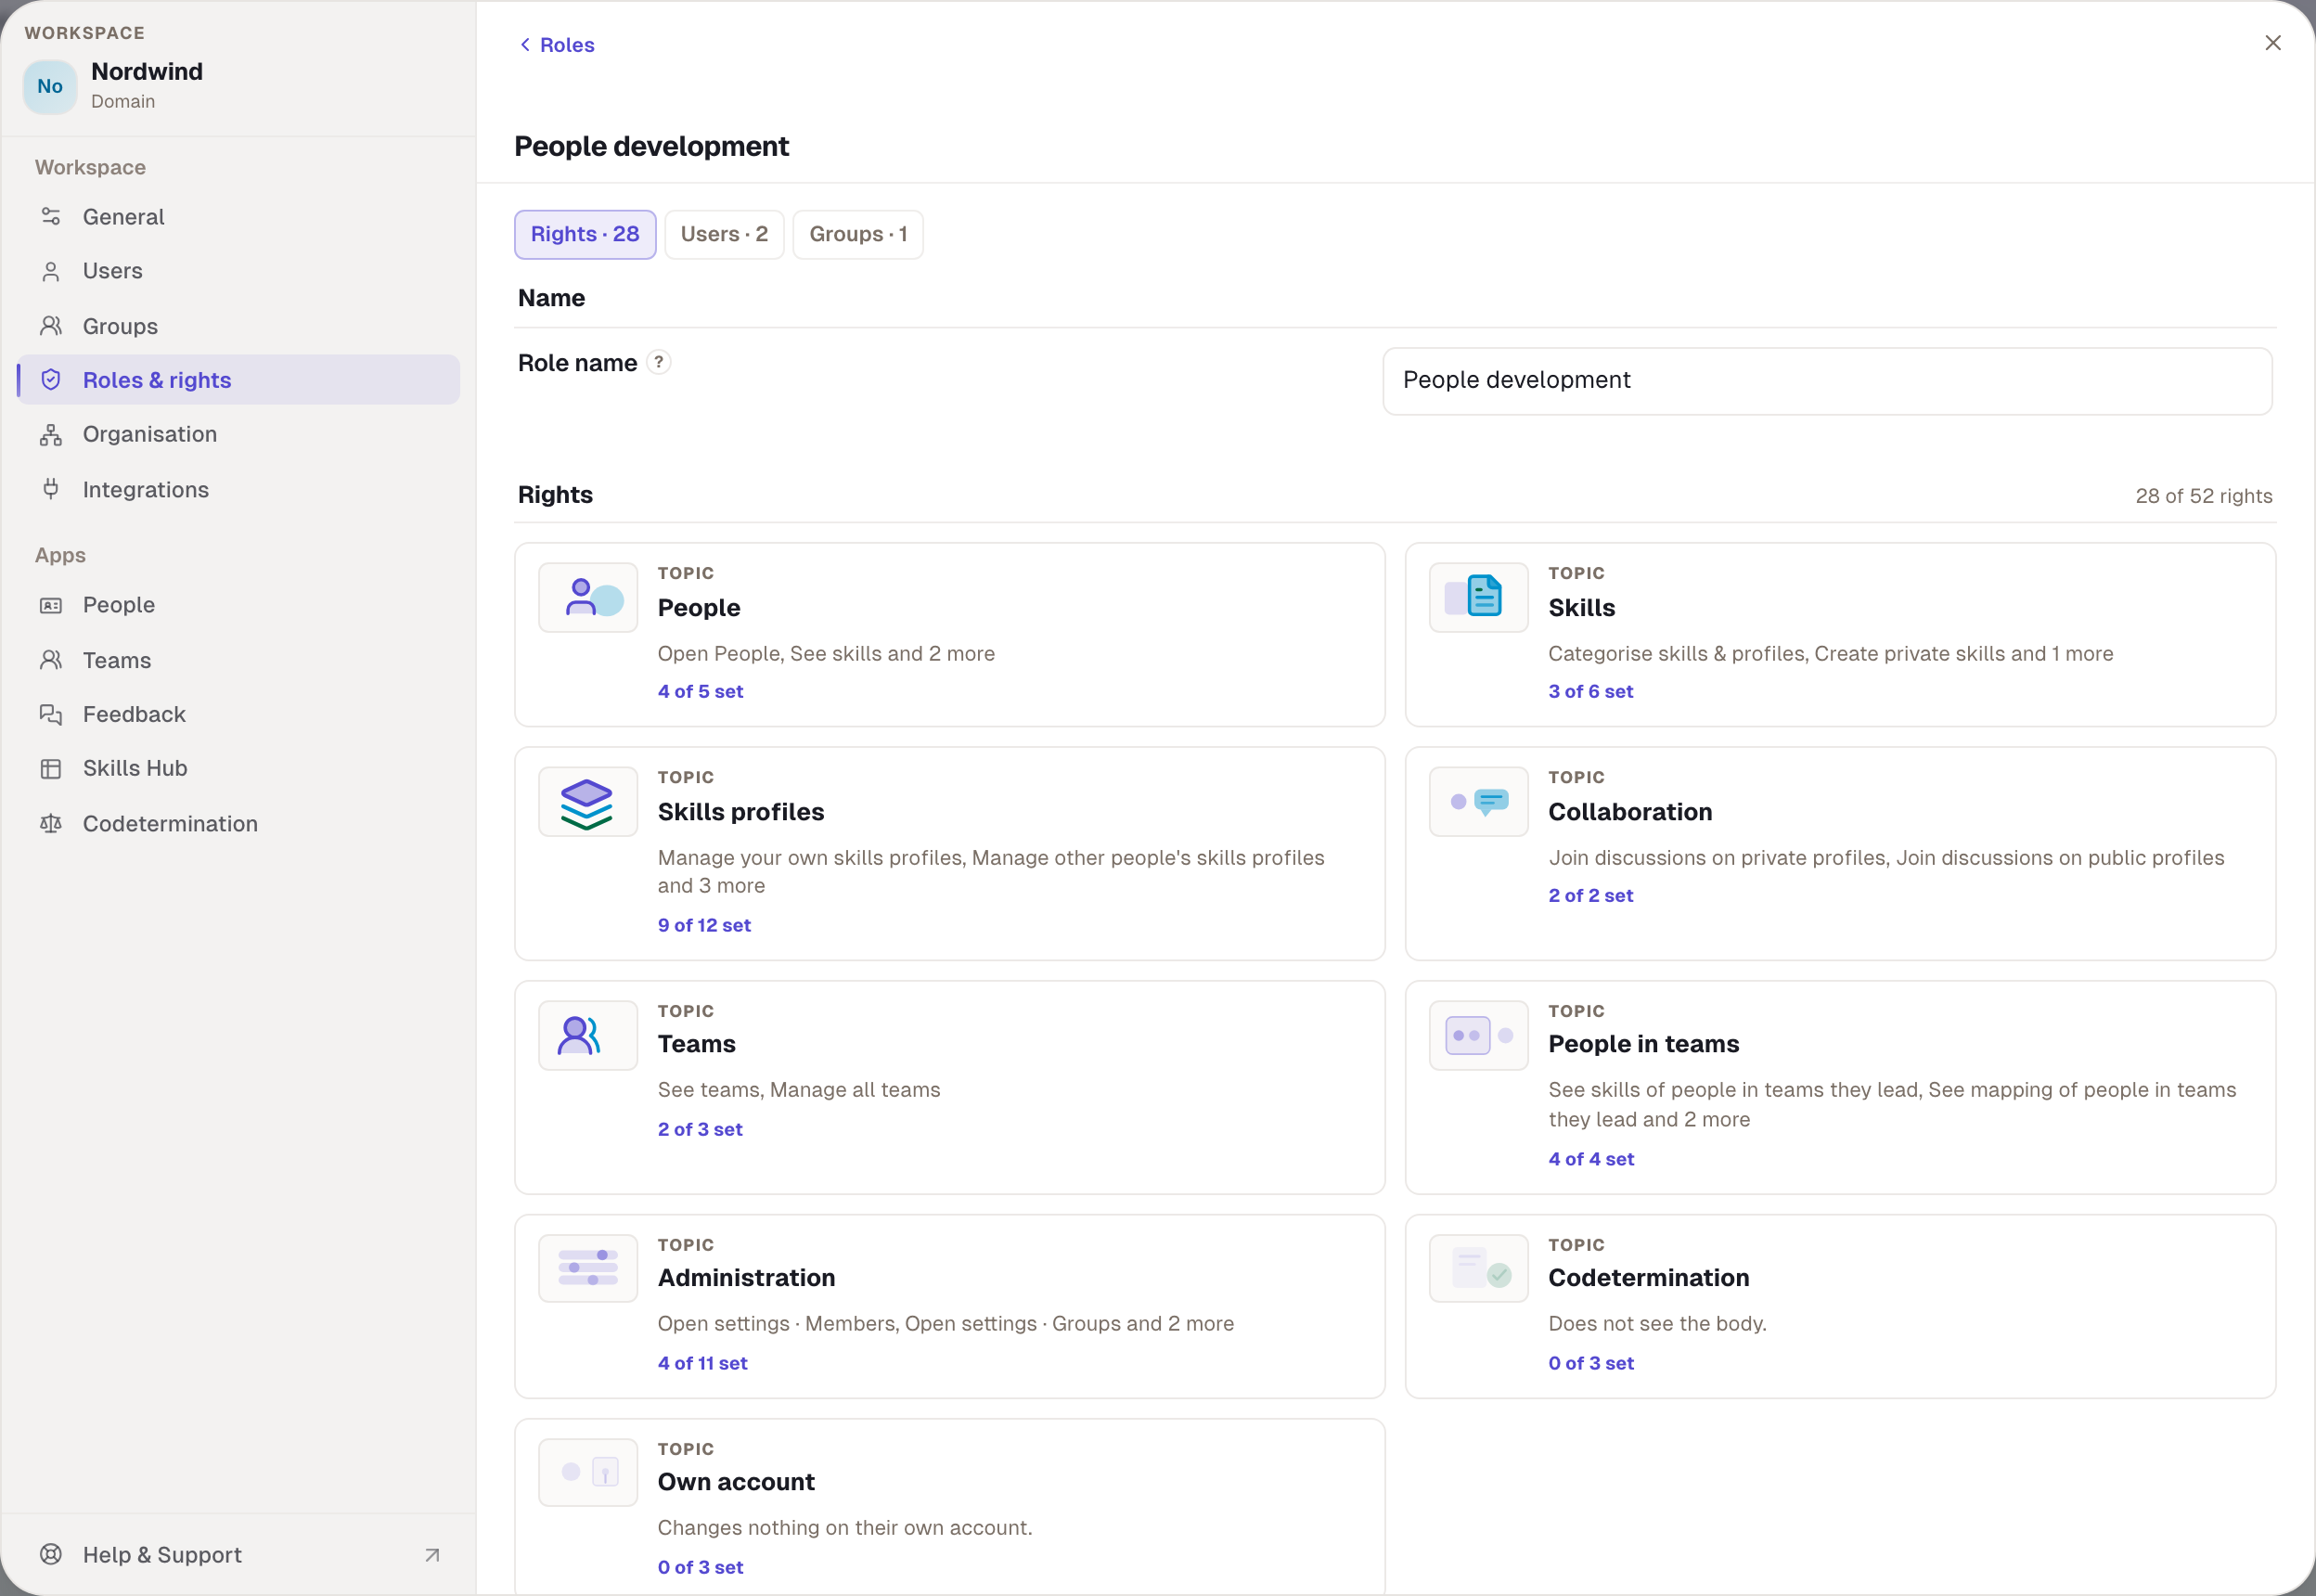Click the Roles & rights shield icon
Screen dimensions: 2316x1596
(51, 380)
